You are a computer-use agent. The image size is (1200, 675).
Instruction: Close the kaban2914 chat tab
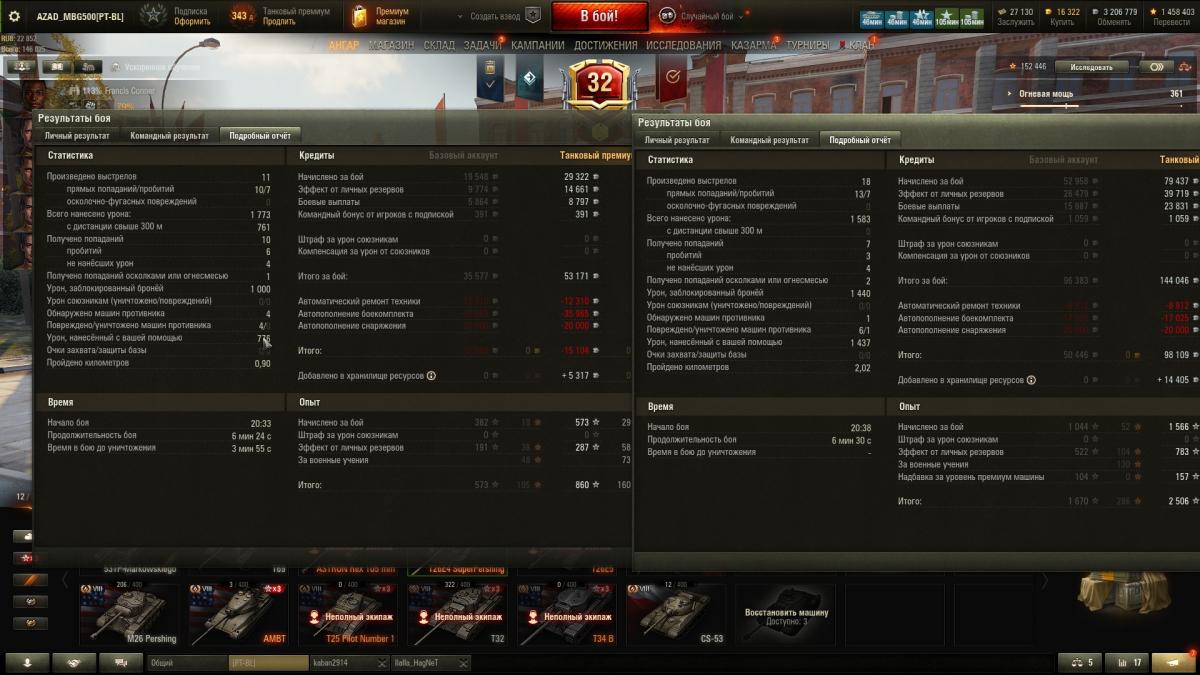pos(382,663)
